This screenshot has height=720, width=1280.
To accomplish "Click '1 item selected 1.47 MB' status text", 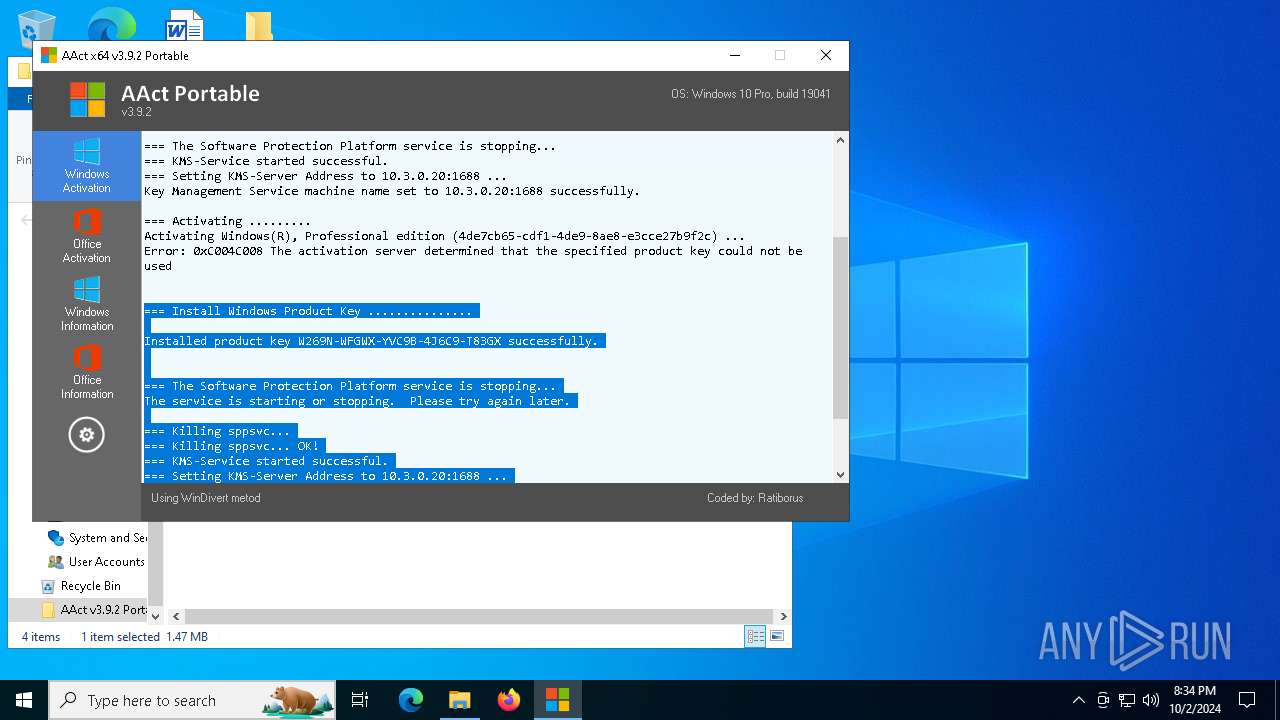I will point(144,637).
